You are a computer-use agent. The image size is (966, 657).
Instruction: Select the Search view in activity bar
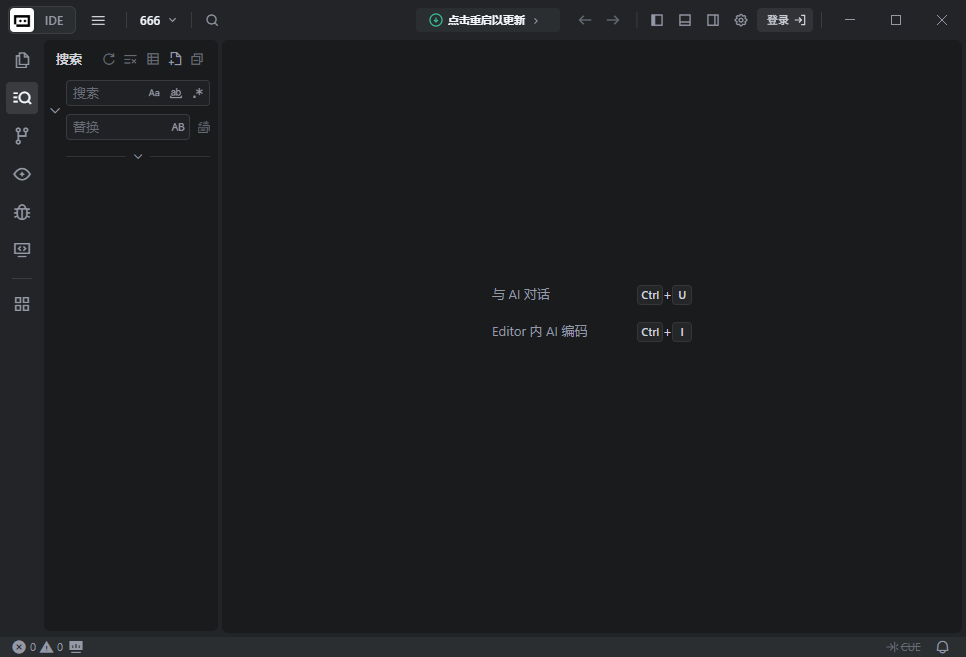click(x=22, y=97)
